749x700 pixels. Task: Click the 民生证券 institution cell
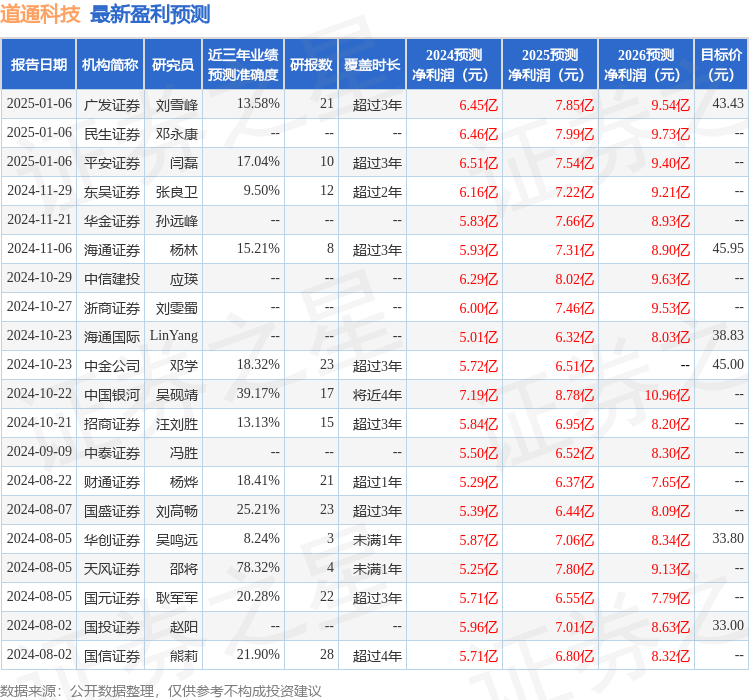point(112,134)
